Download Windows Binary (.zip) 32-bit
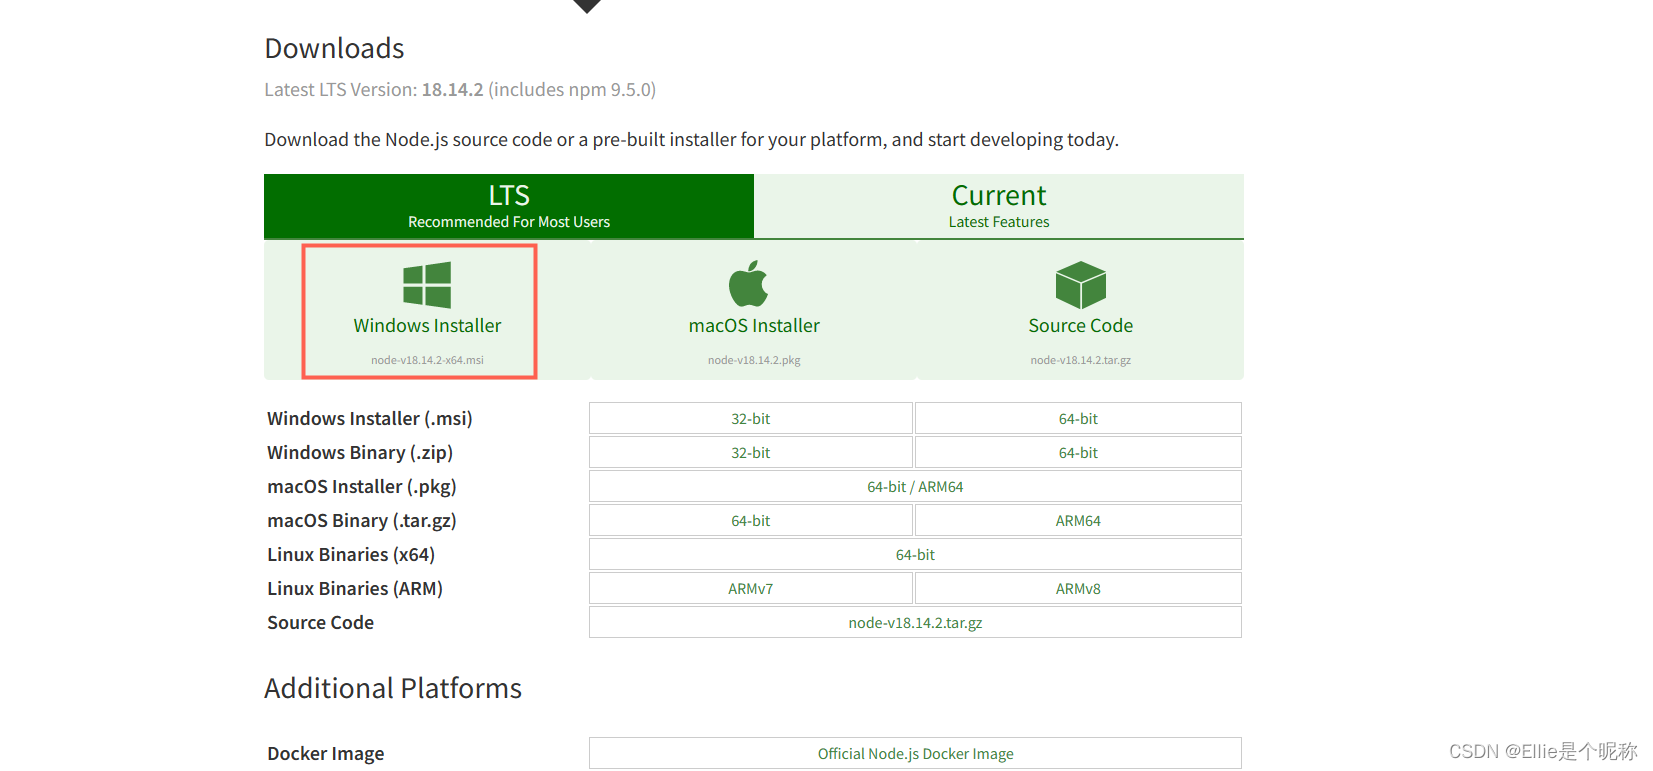1653x771 pixels. click(751, 452)
